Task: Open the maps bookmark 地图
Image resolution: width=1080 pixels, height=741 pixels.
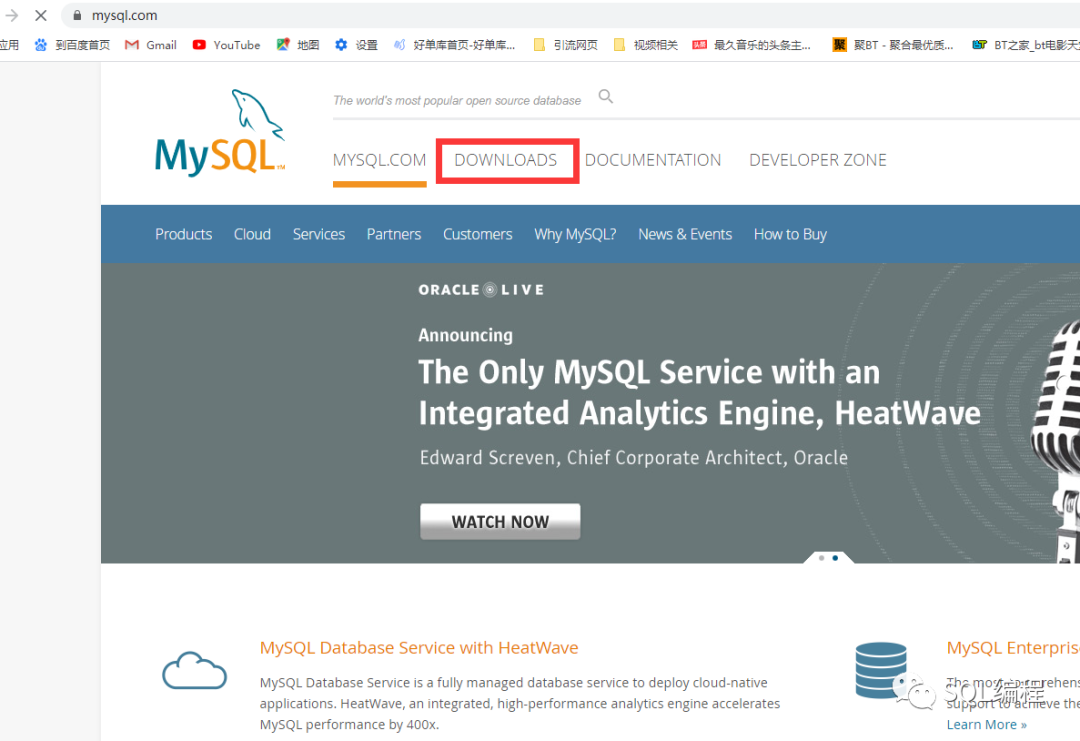Action: [x=298, y=45]
